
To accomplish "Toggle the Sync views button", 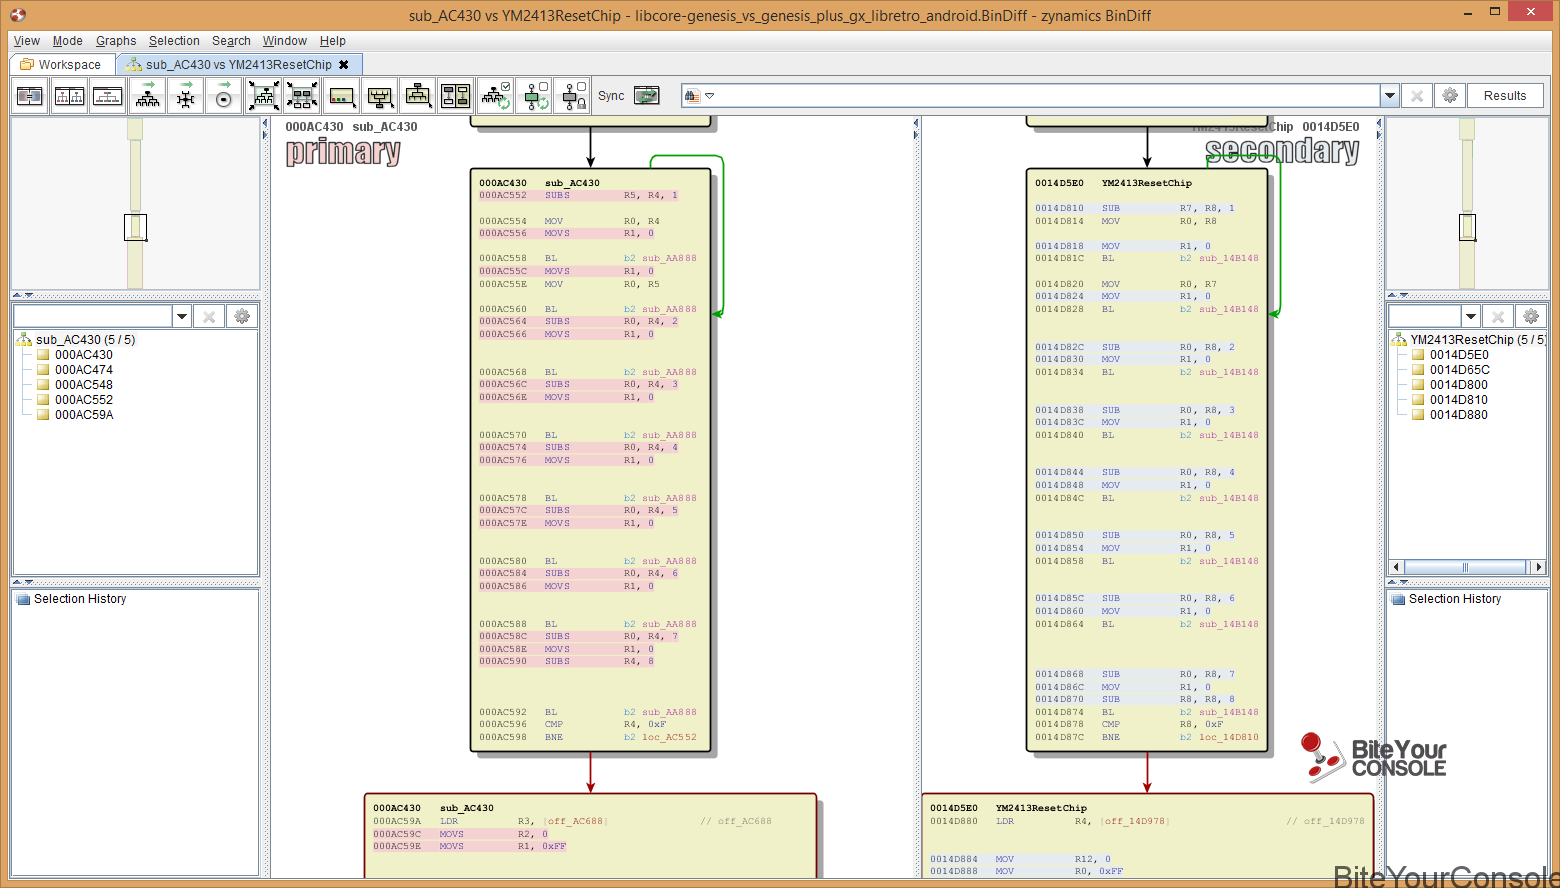I will (647, 96).
